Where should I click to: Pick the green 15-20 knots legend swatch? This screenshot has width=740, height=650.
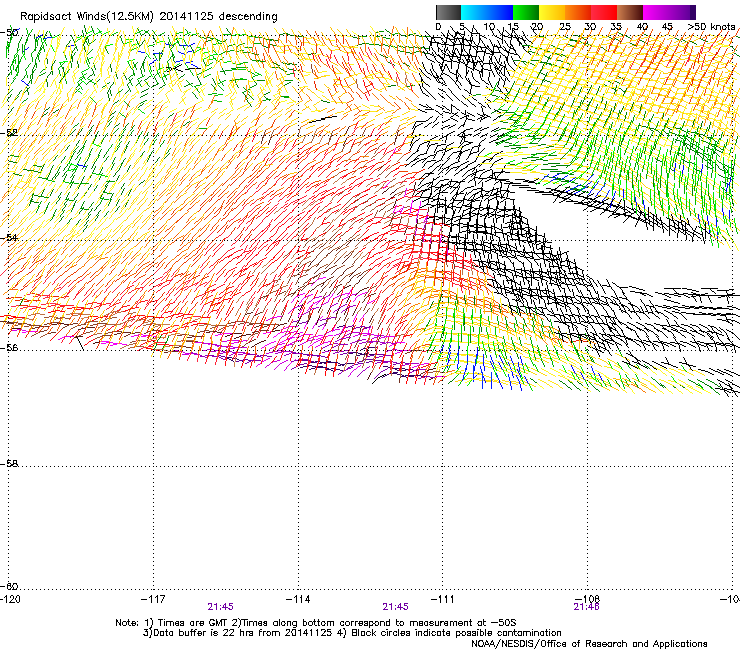526,12
